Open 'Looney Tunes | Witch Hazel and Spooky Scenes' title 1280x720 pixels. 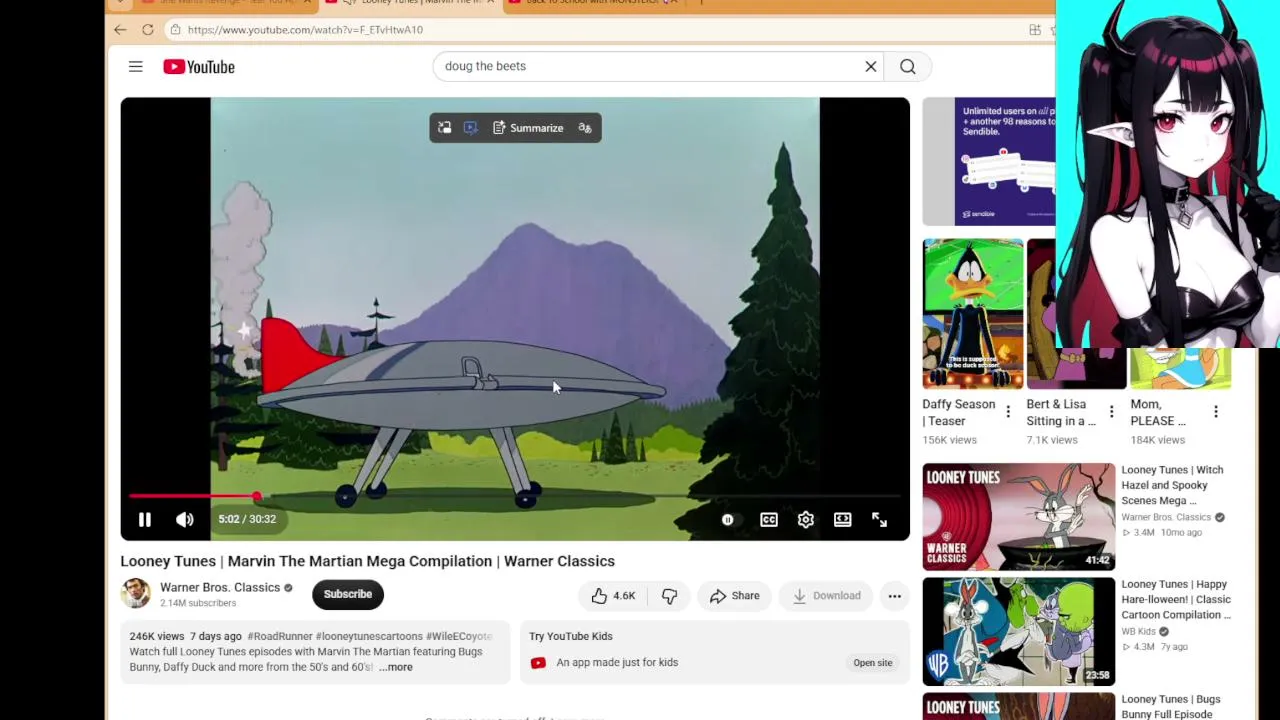click(x=1172, y=485)
